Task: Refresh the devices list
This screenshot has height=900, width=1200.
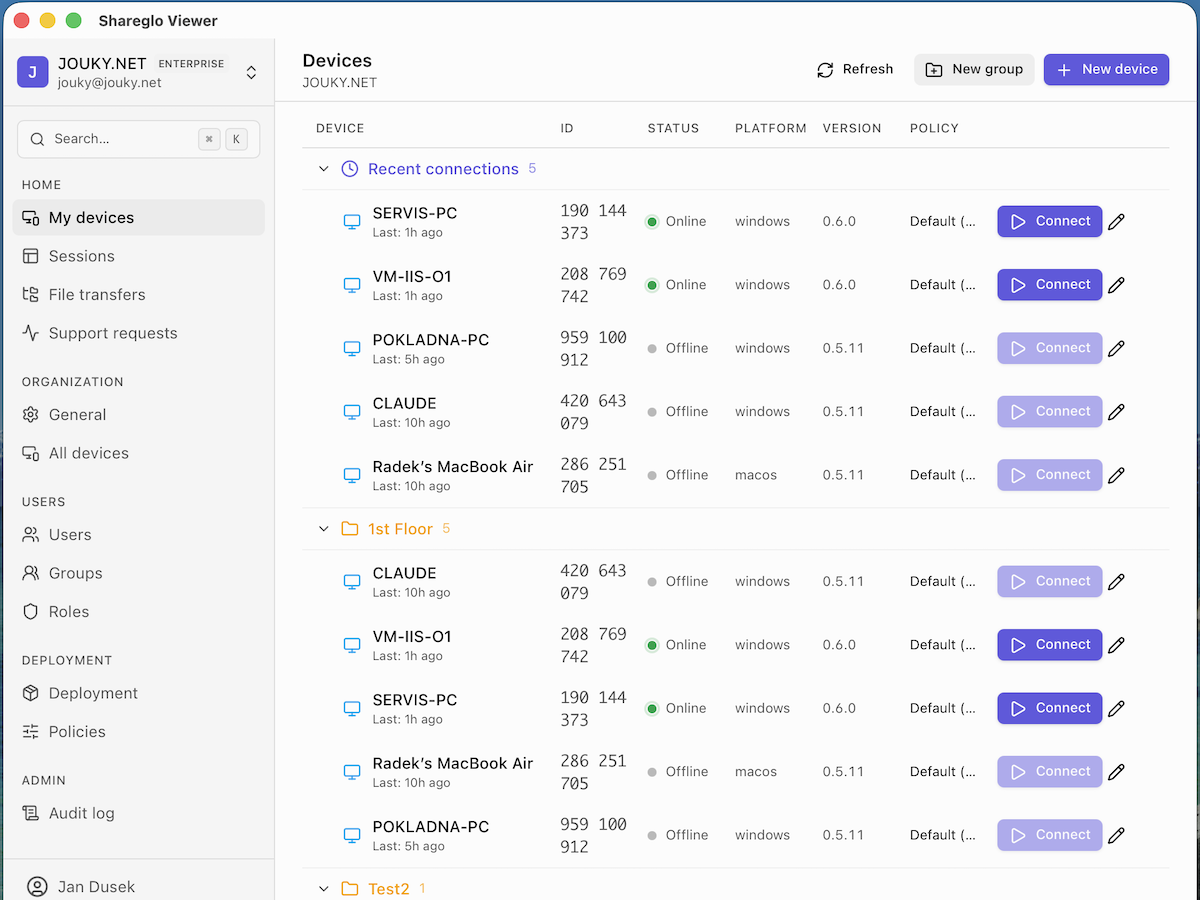Action: pyautogui.click(x=855, y=69)
